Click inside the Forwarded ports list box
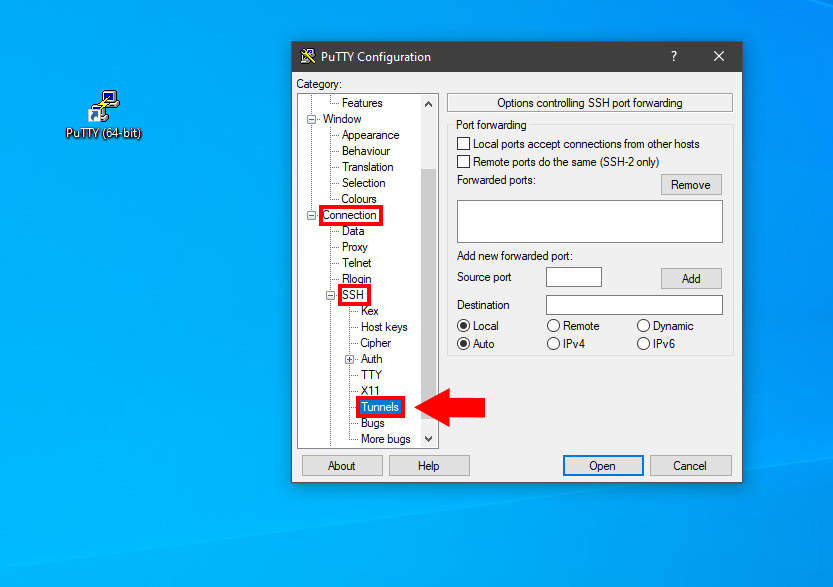Screen dimensions: 833x587 [589, 222]
